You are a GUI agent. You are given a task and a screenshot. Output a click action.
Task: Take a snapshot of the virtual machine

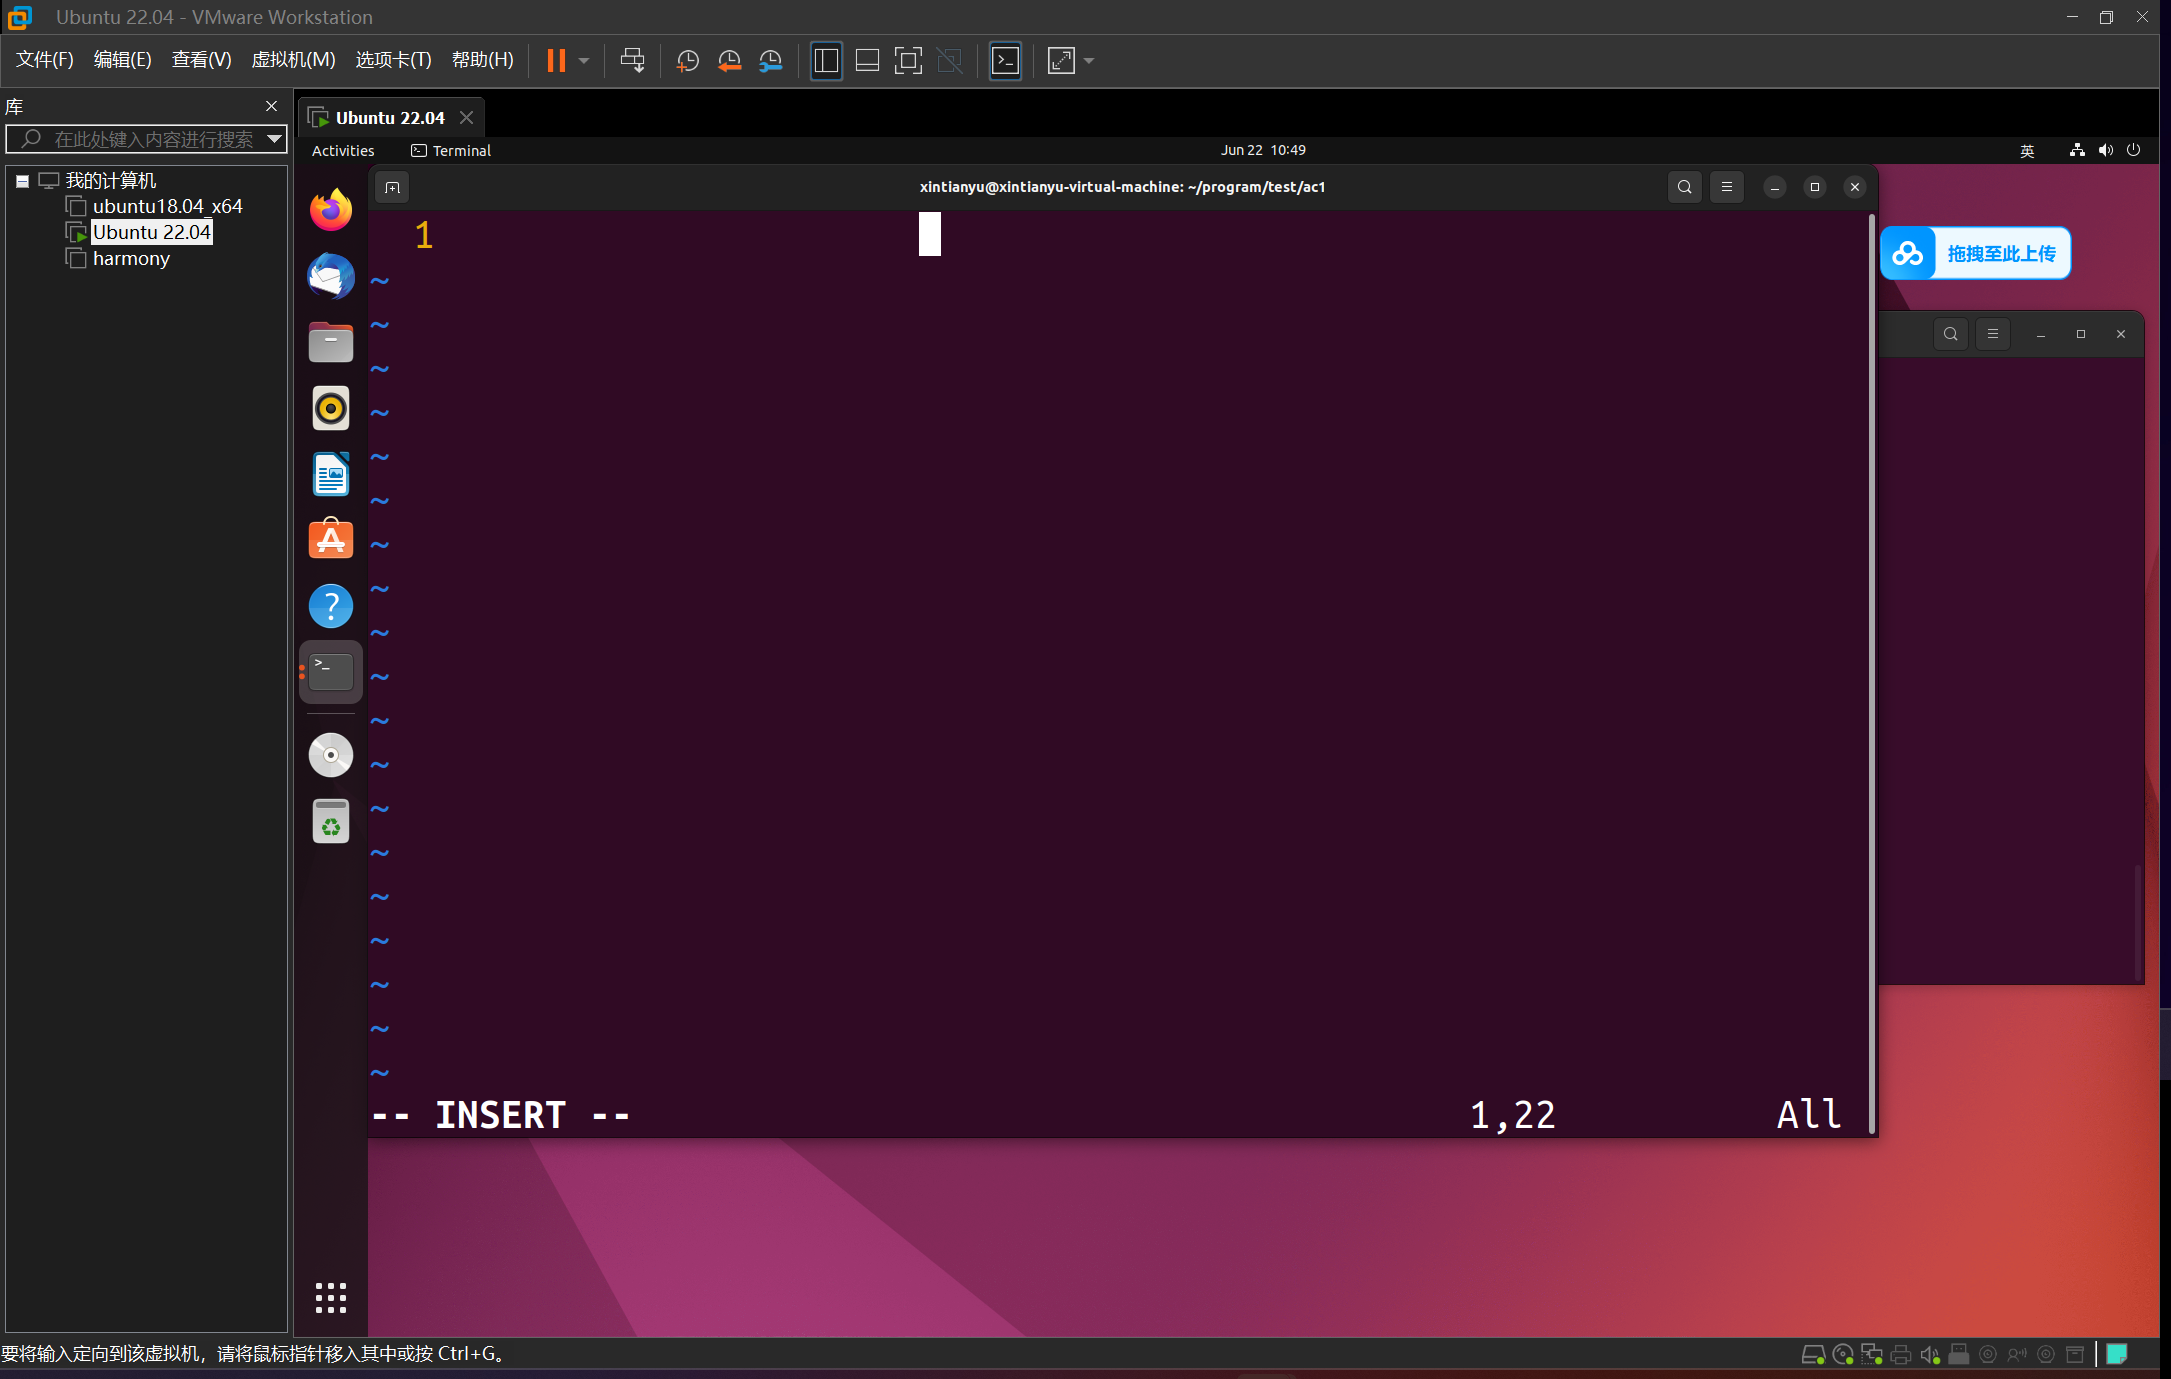[687, 60]
